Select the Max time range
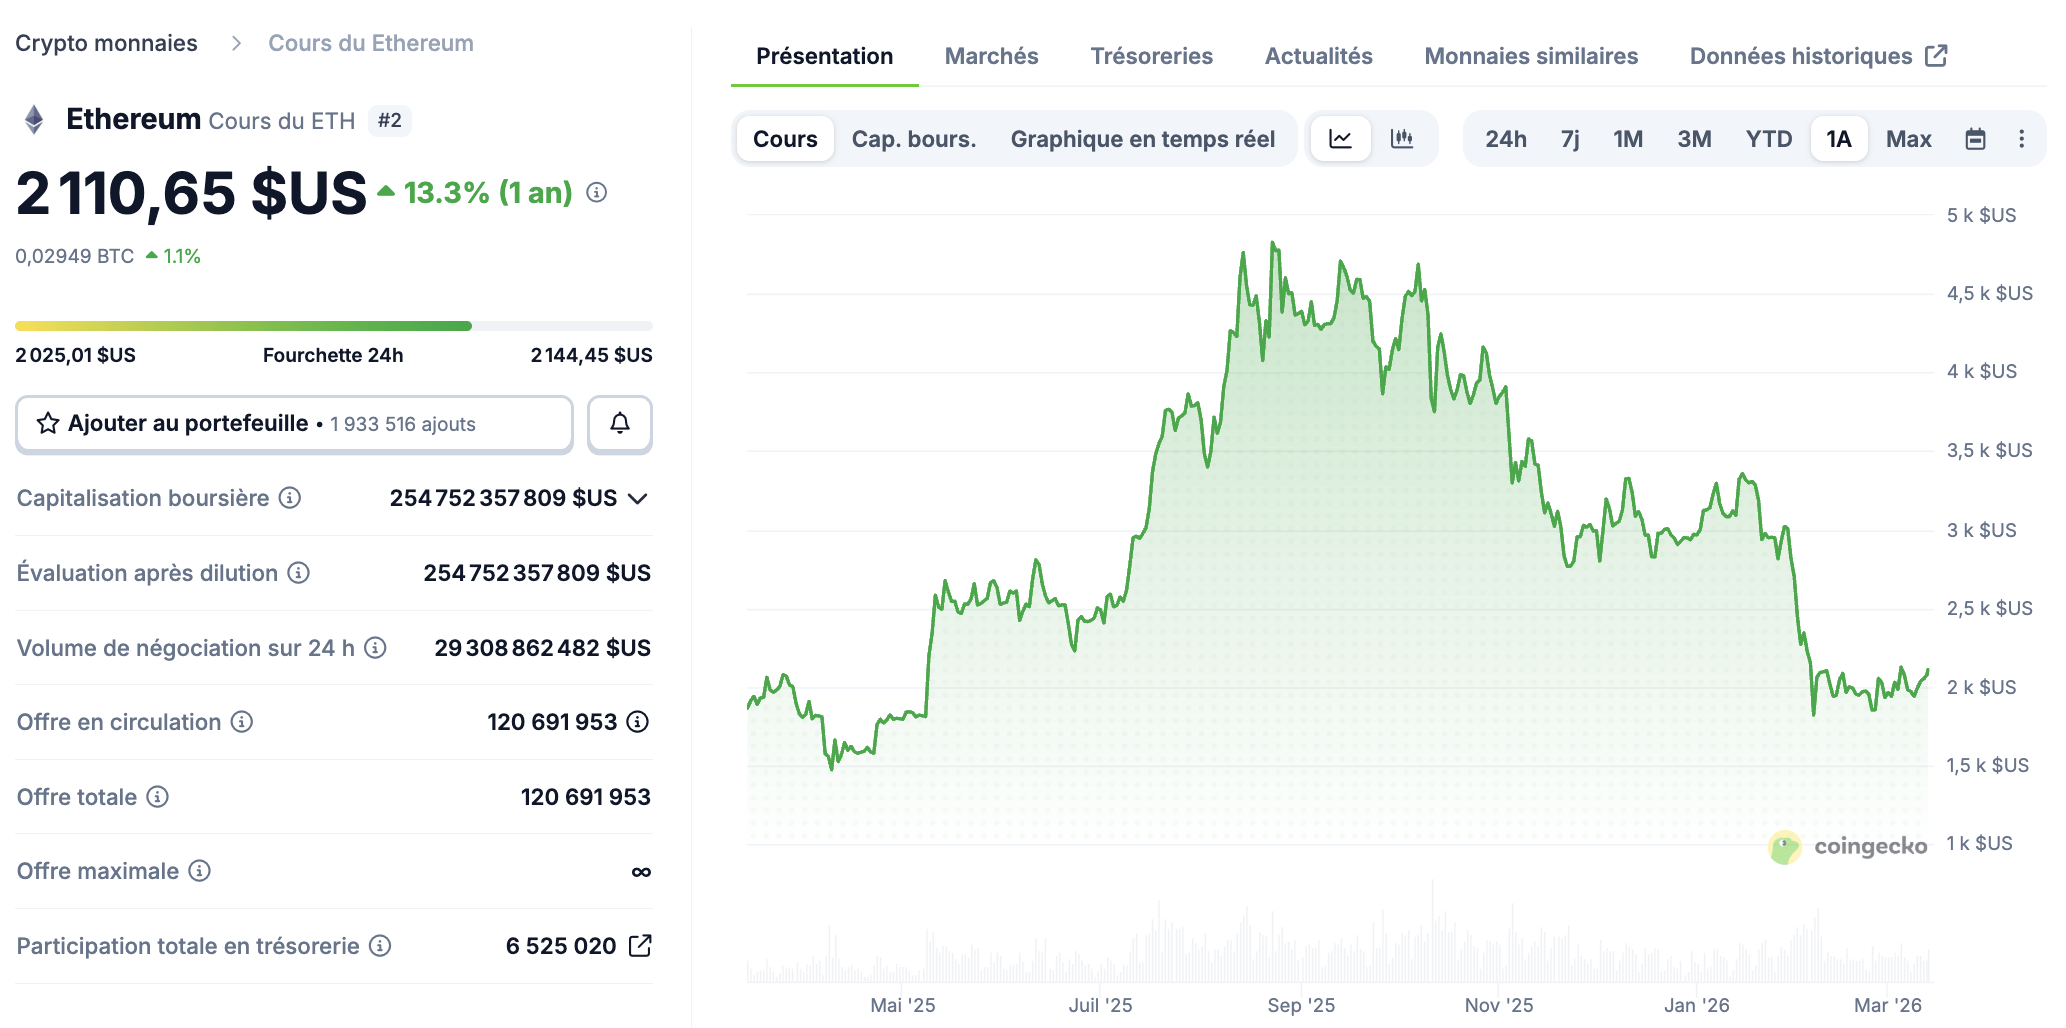 pos(1908,139)
